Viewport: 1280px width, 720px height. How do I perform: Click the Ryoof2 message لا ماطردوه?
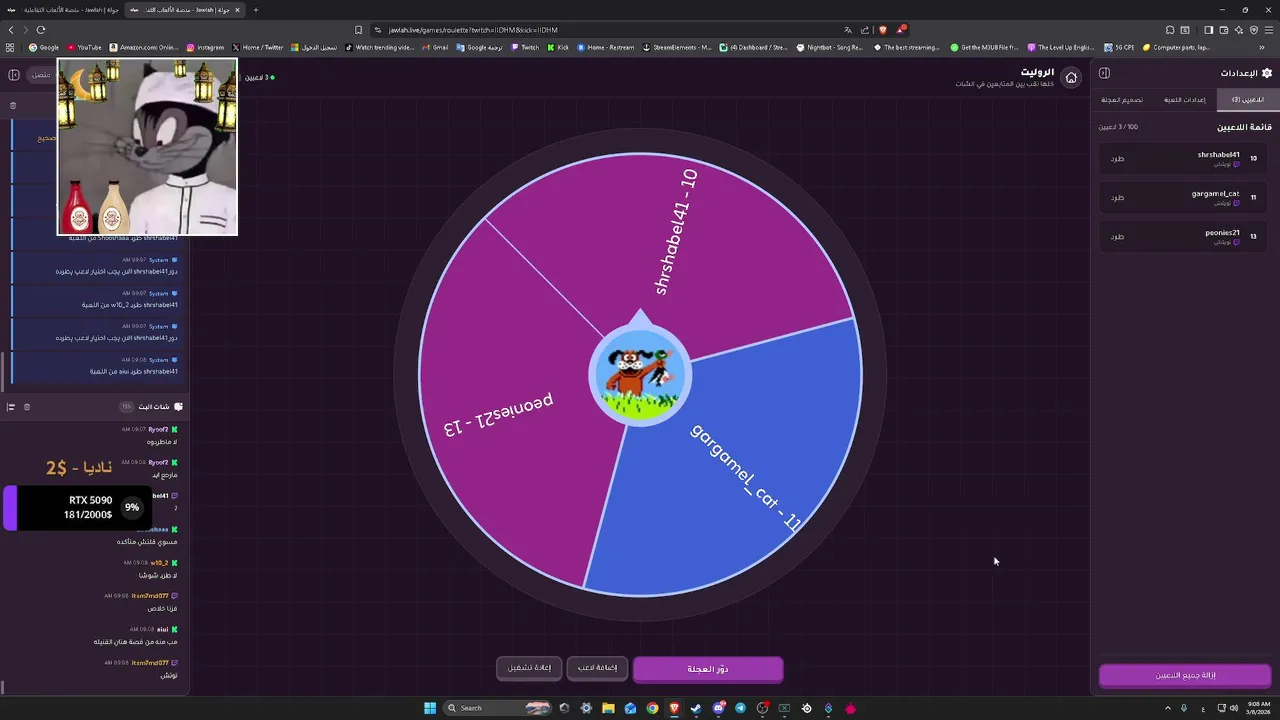coord(162,441)
